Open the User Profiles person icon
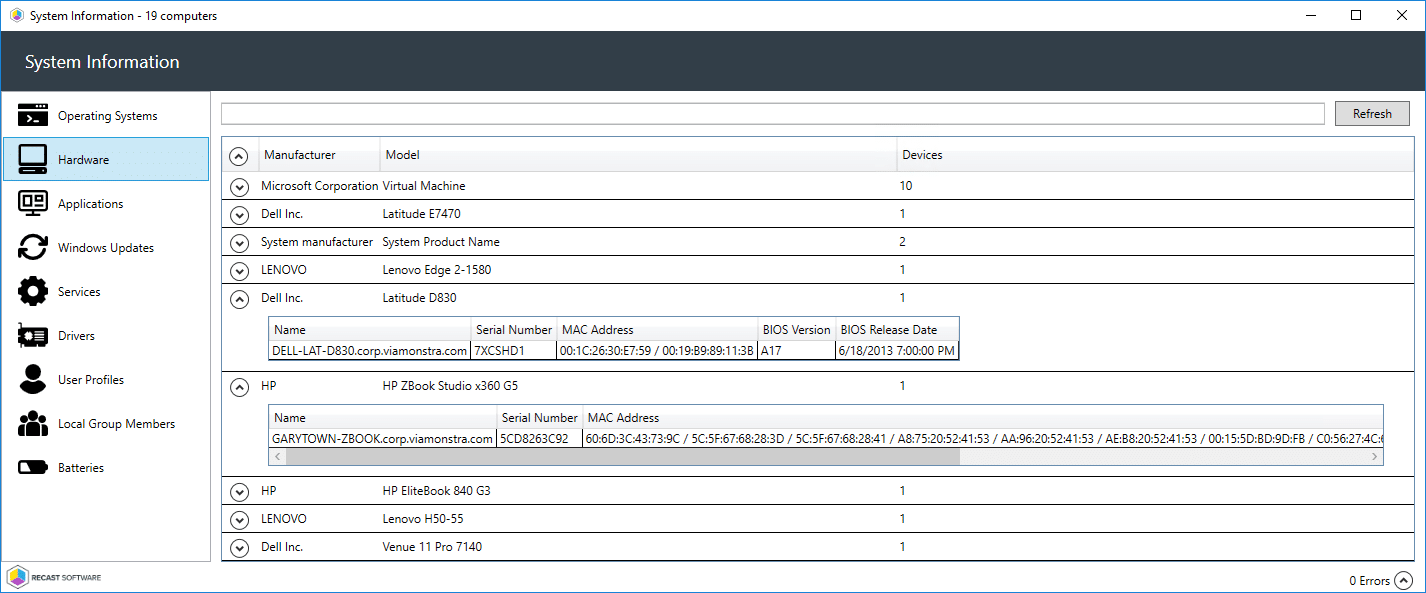This screenshot has width=1426, height=593. (x=33, y=379)
